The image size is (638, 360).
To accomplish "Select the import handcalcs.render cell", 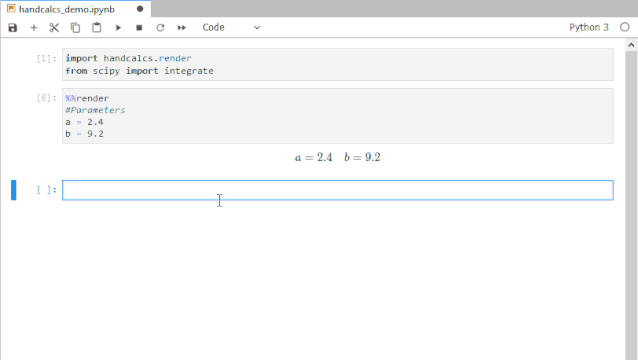I will [338, 64].
